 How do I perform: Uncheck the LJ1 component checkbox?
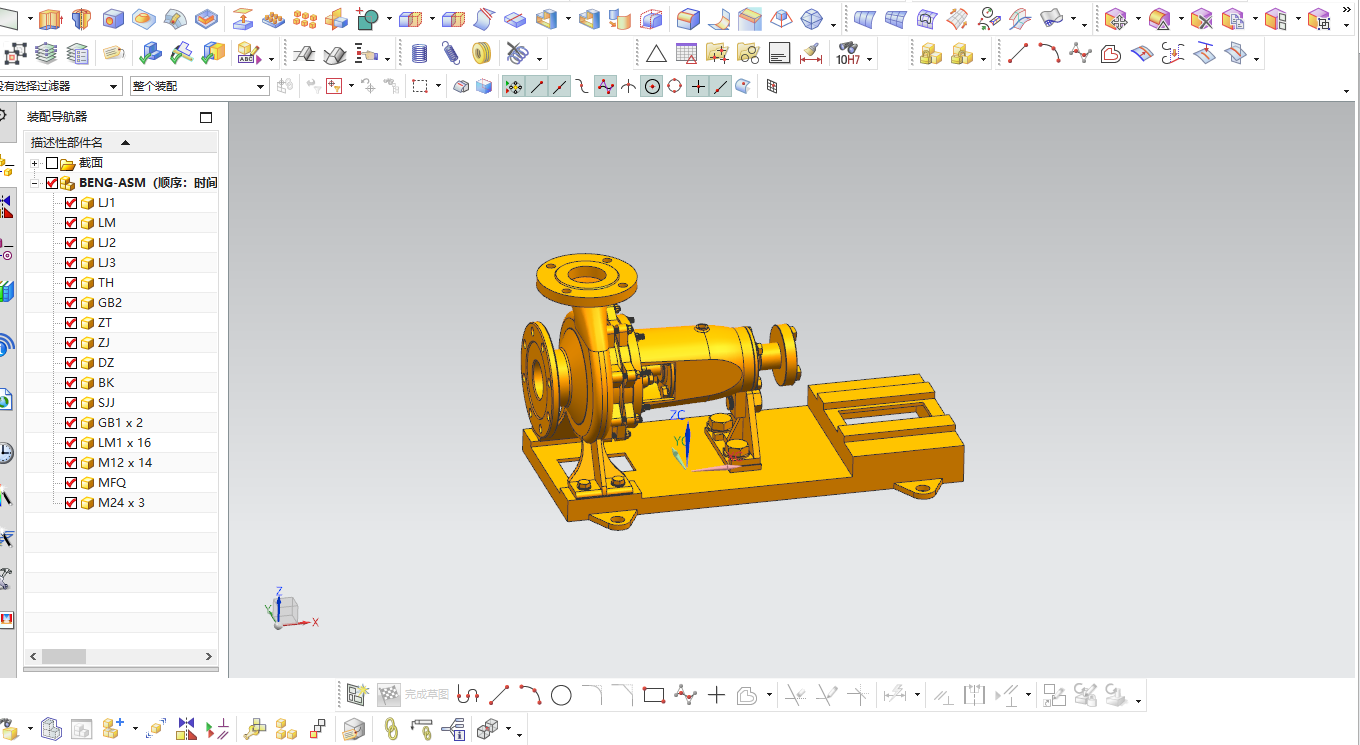point(71,203)
